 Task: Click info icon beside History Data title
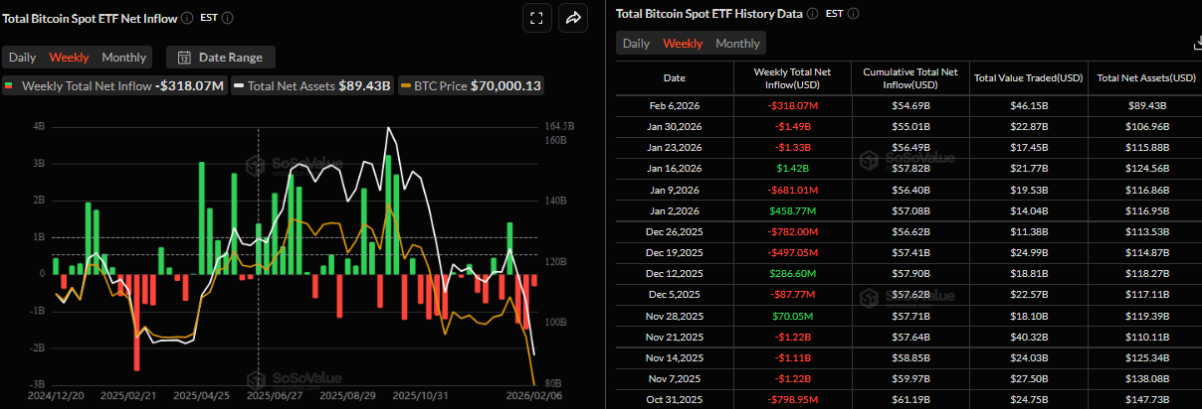811,14
